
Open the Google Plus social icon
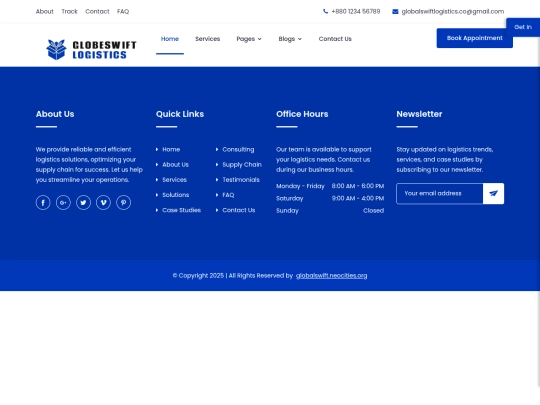pos(63,202)
